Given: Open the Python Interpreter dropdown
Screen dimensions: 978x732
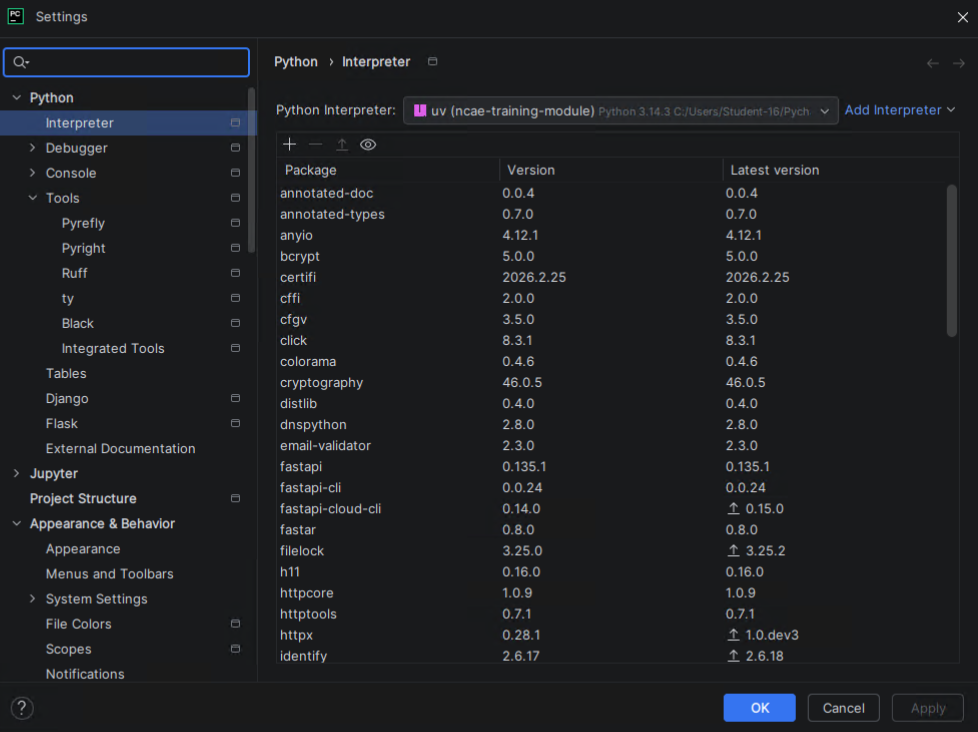Looking at the screenshot, I should pos(621,111).
